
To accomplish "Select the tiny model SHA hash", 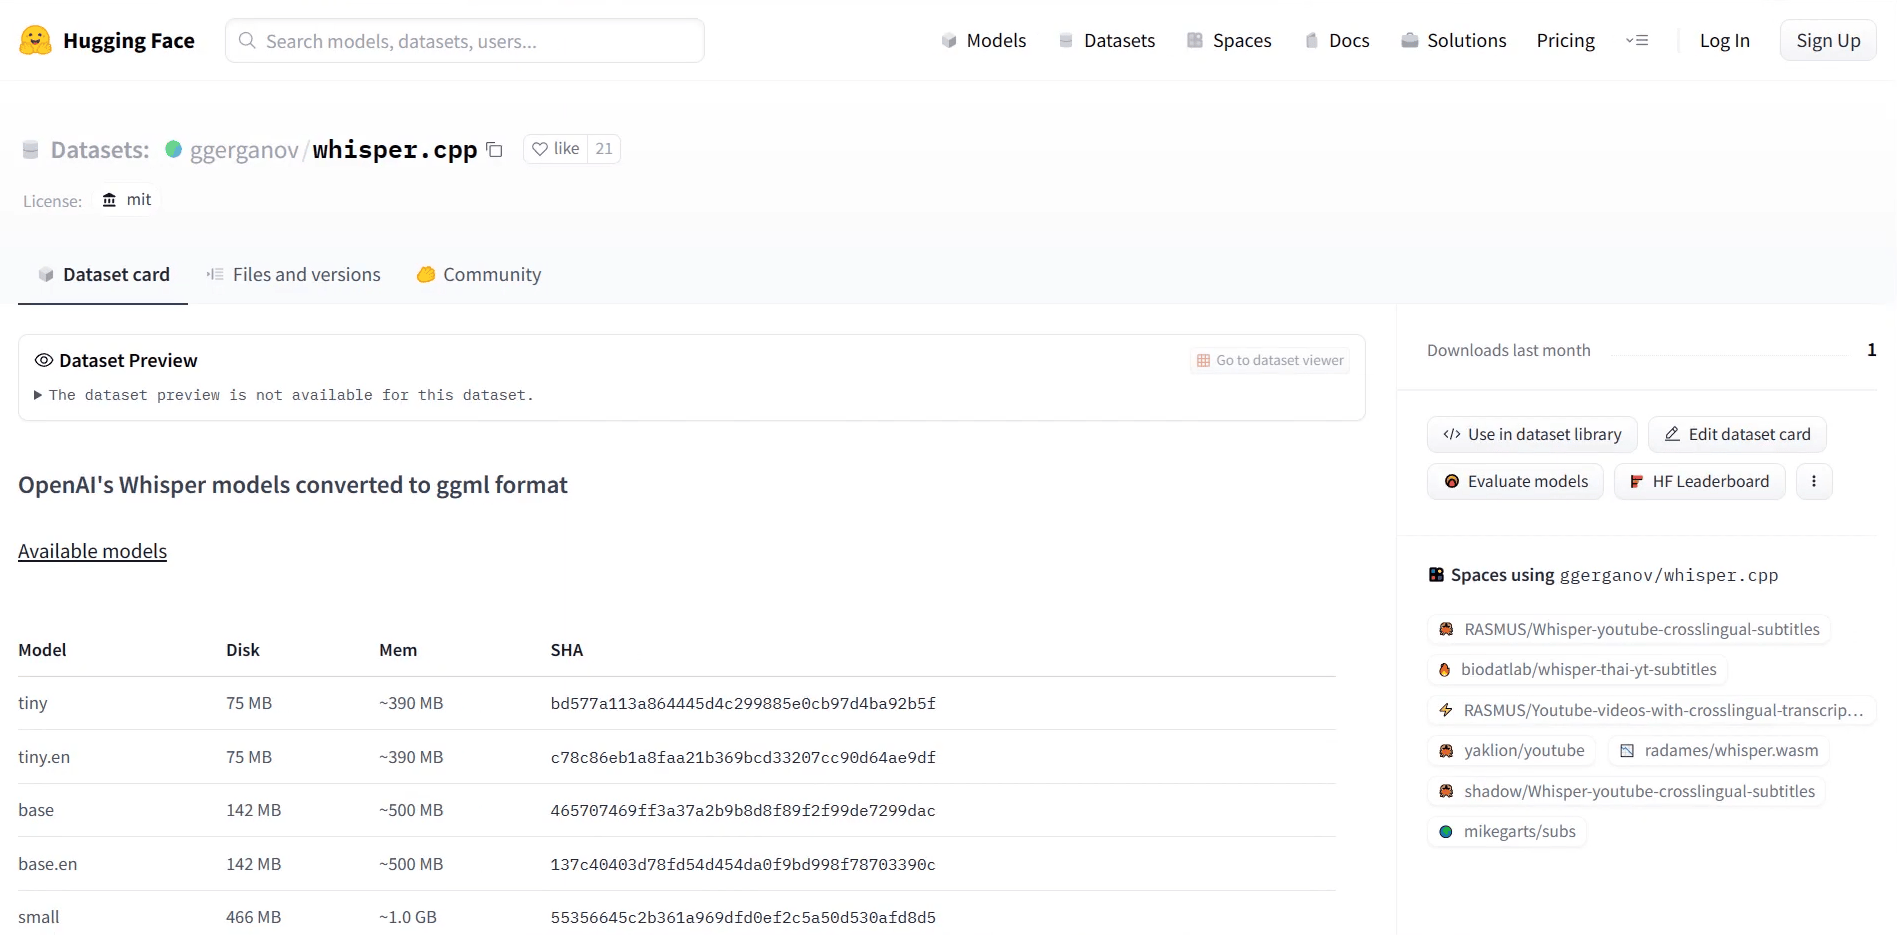I will click(x=743, y=703).
